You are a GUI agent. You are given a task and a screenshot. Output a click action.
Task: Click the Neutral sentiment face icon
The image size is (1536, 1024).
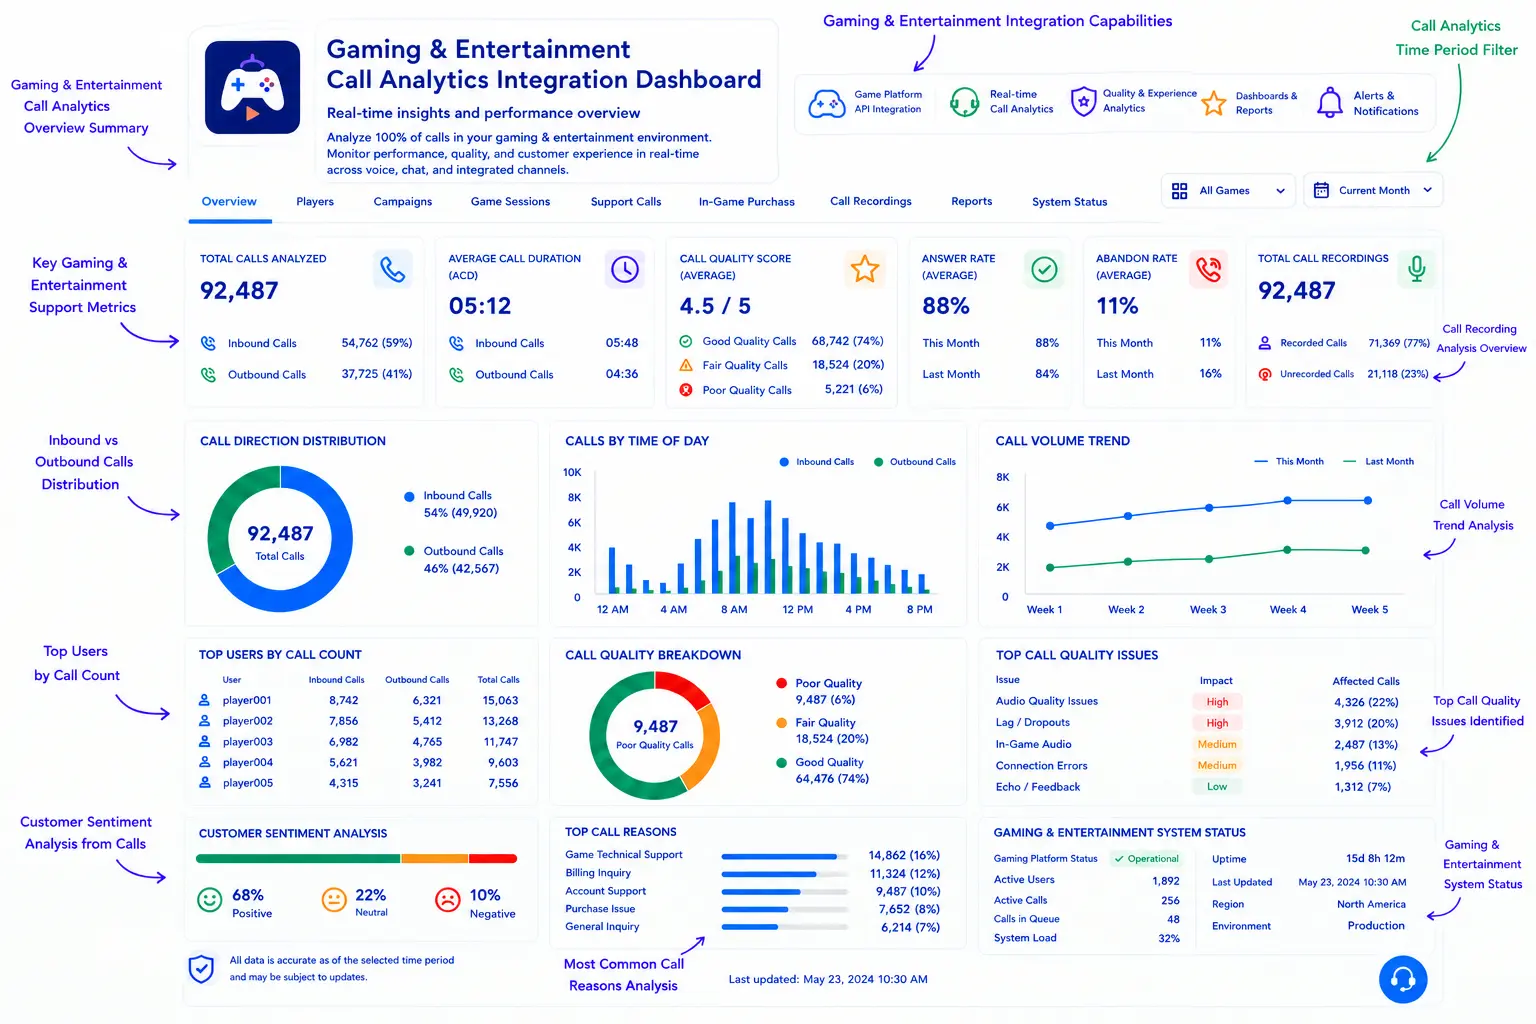pos(334,900)
